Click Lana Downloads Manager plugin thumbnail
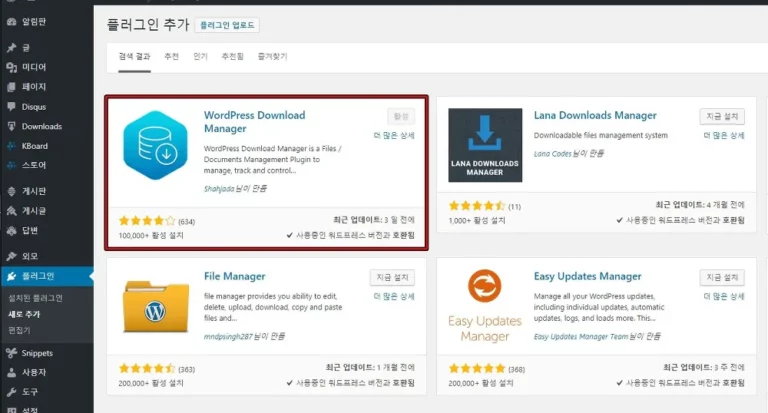 (x=485, y=145)
